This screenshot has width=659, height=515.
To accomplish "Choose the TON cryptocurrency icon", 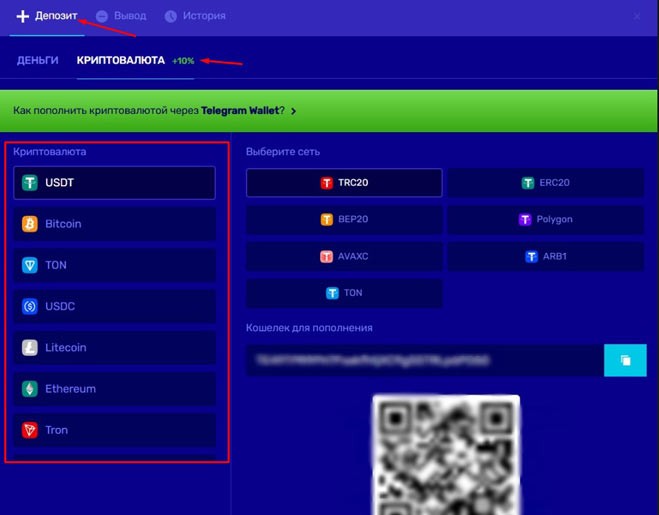I will [x=30, y=265].
